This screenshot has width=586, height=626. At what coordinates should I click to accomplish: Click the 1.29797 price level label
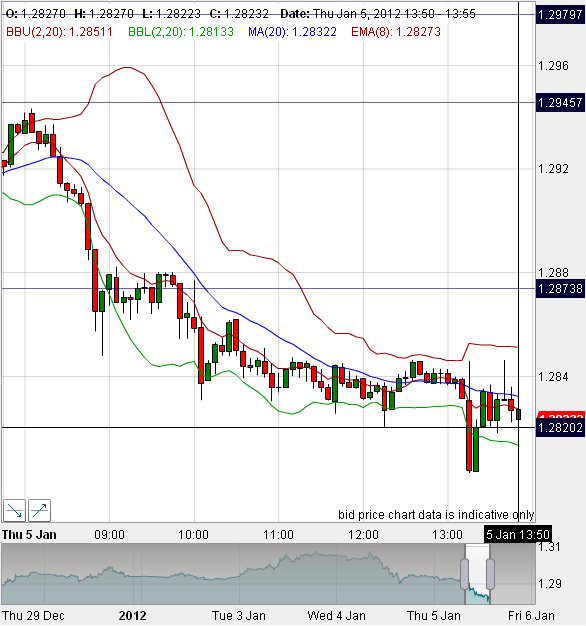pyautogui.click(x=560, y=15)
